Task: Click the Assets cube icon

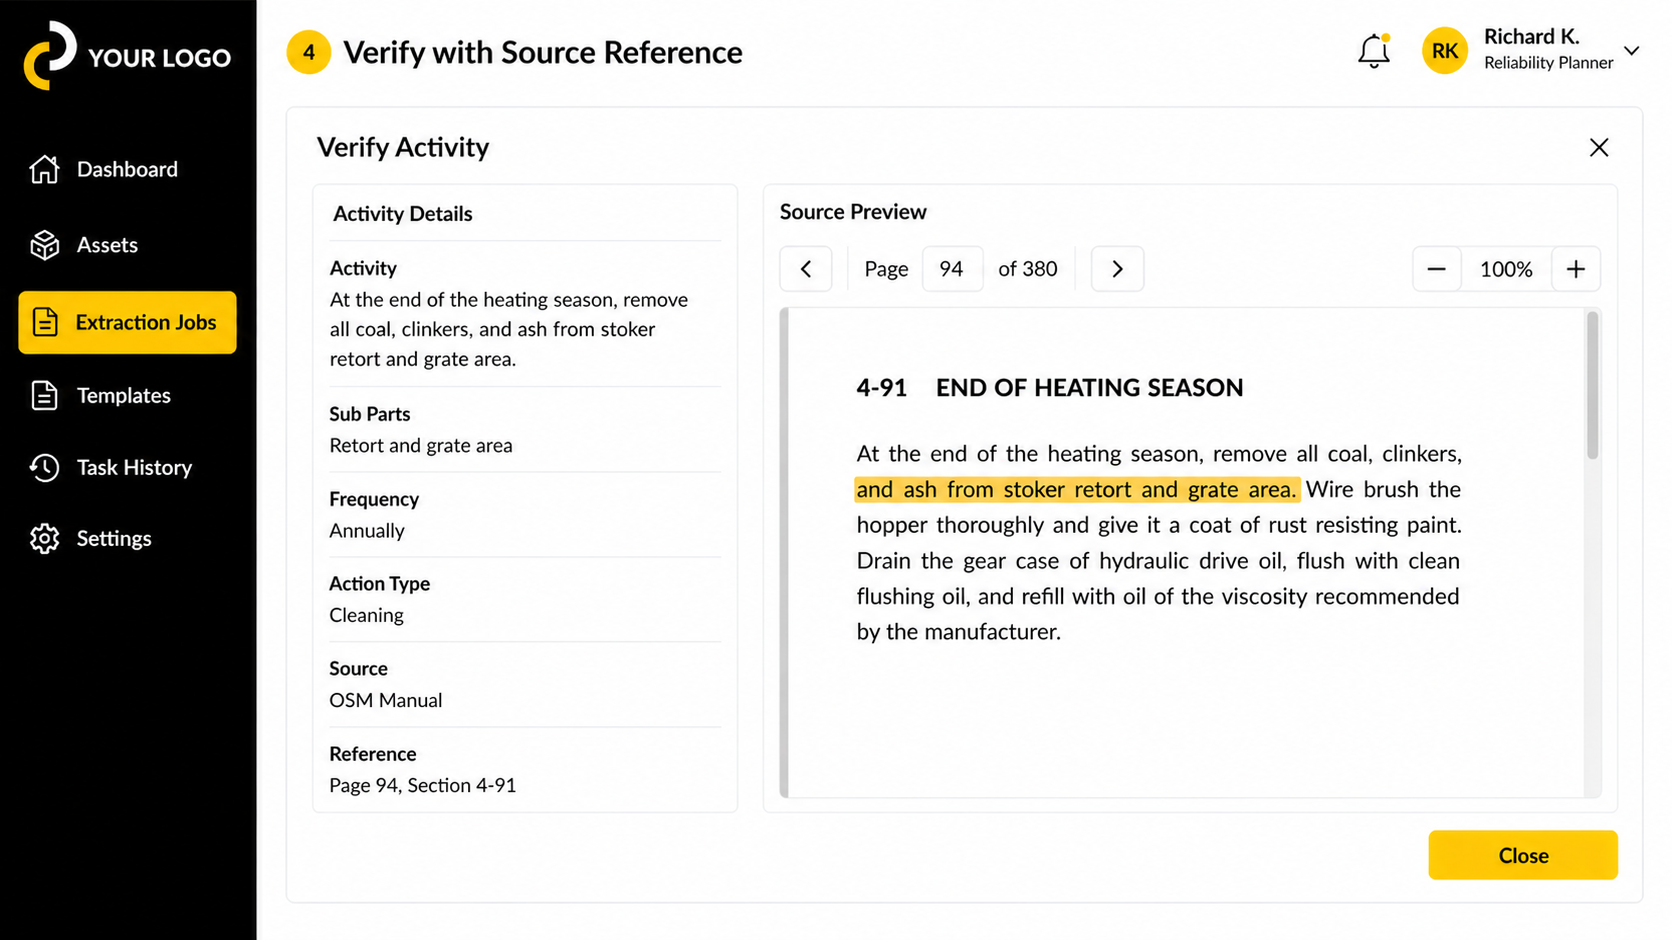Action: point(44,245)
